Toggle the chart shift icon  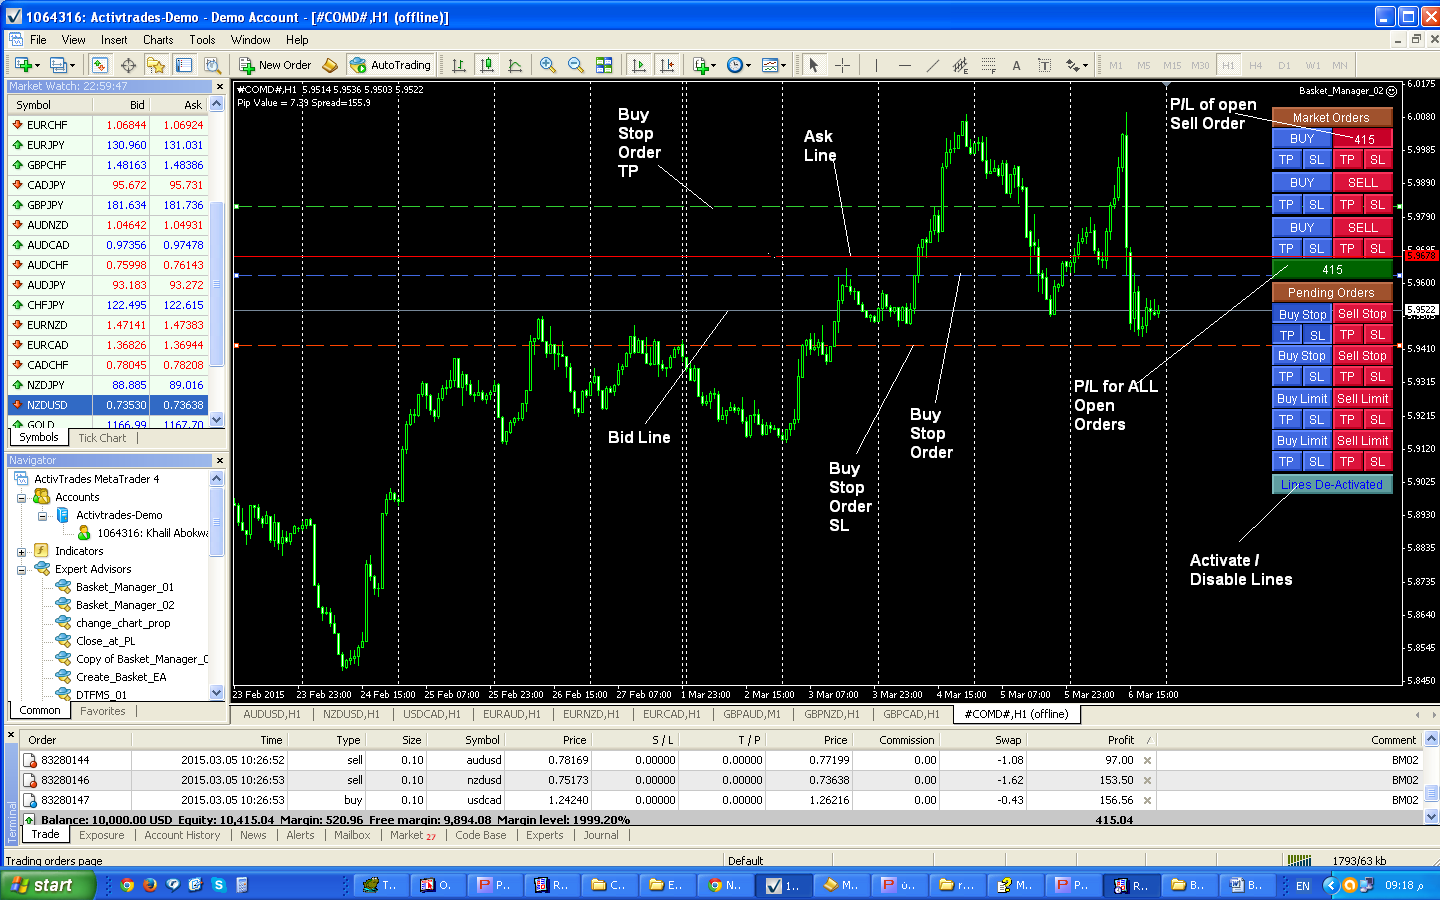(667, 65)
